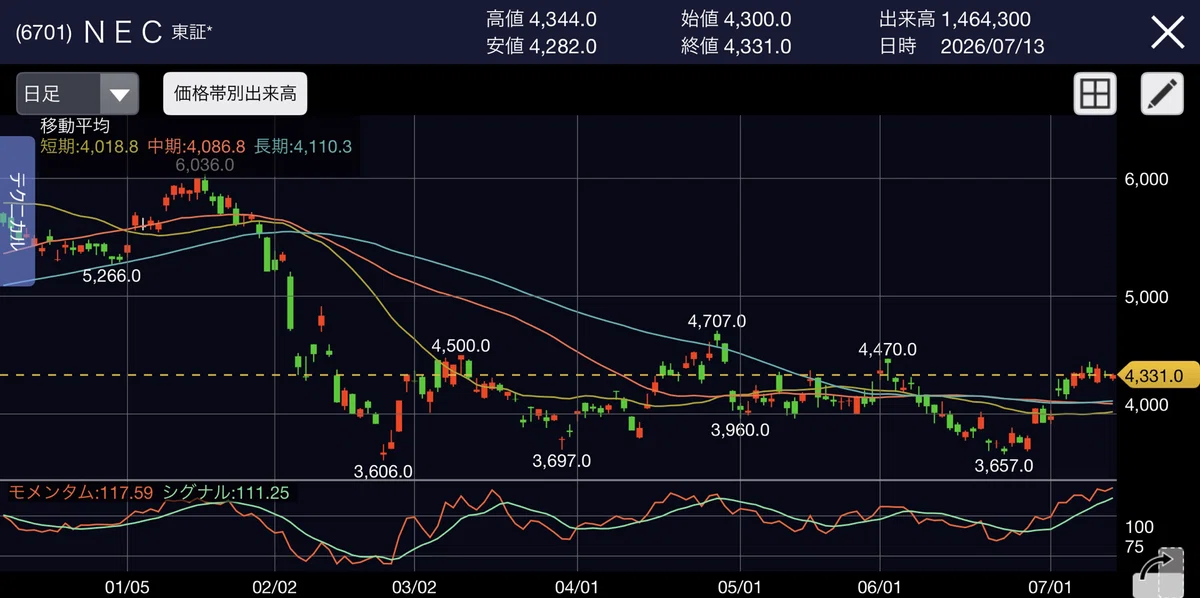Click the 終値 4,331.0 header value
This screenshot has height=598, width=1200.
[735, 46]
